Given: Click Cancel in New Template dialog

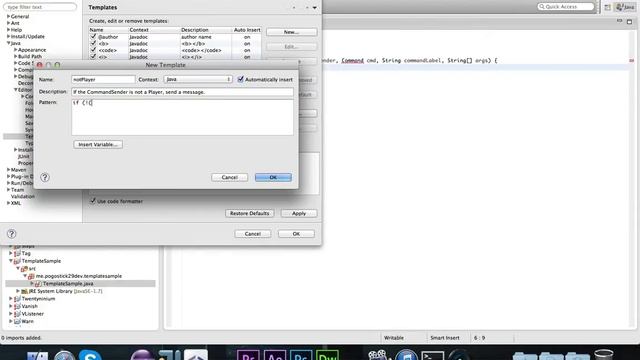Looking at the screenshot, I should pyautogui.click(x=229, y=177).
